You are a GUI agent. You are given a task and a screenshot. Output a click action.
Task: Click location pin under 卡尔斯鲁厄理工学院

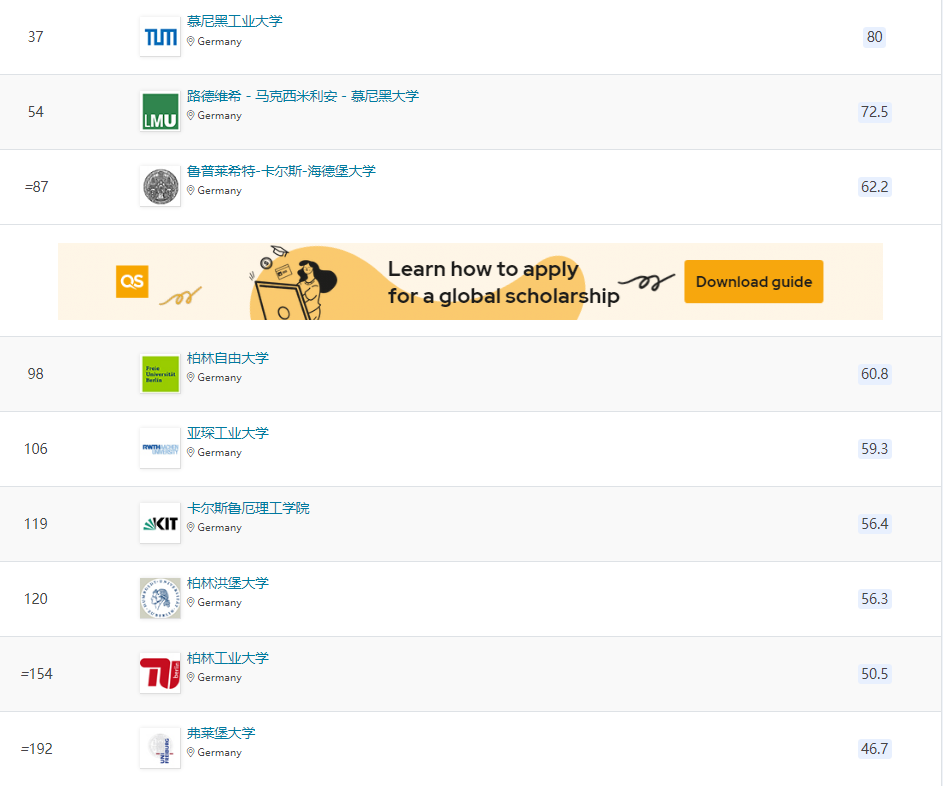191,527
